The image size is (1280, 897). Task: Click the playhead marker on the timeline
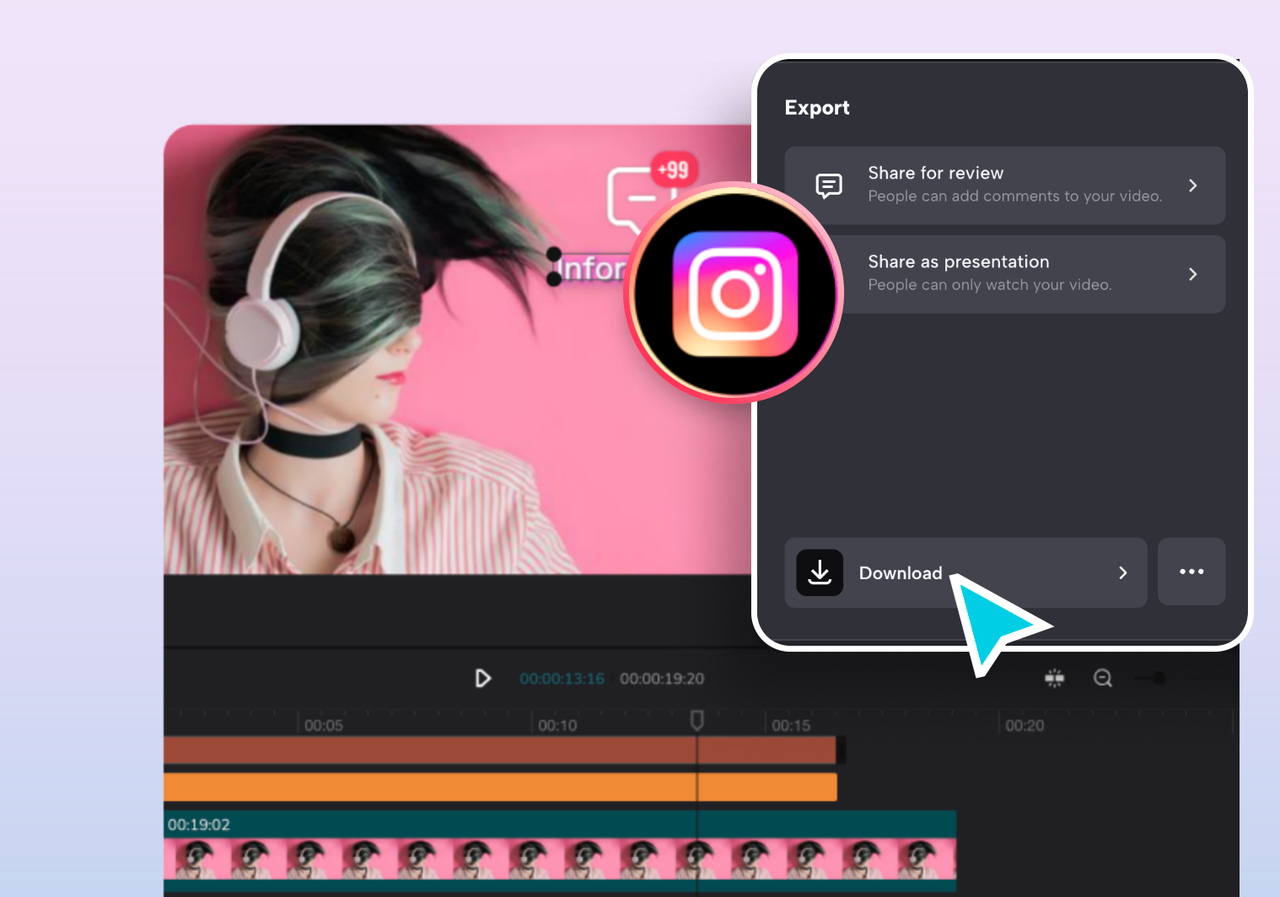pos(697,721)
